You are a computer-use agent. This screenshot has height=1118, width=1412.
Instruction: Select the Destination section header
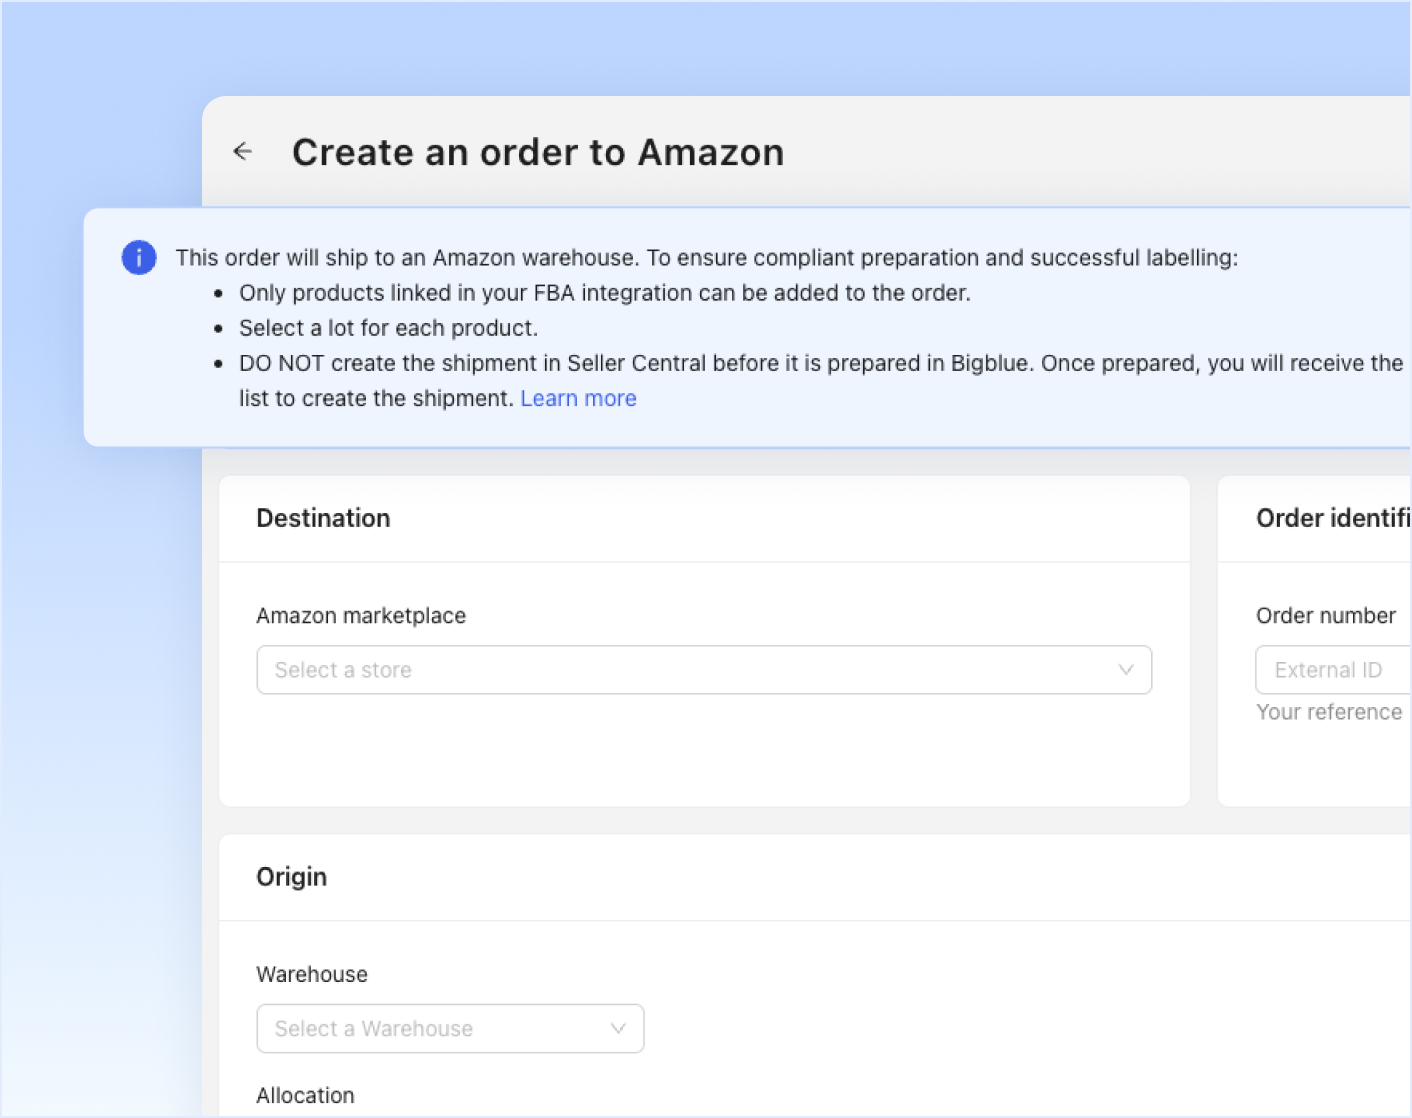[323, 518]
